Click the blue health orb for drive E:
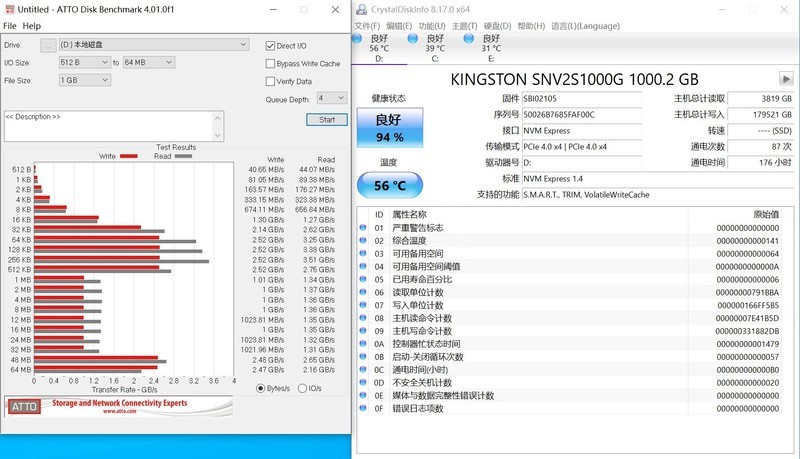The height and width of the screenshot is (459, 800). pos(469,39)
